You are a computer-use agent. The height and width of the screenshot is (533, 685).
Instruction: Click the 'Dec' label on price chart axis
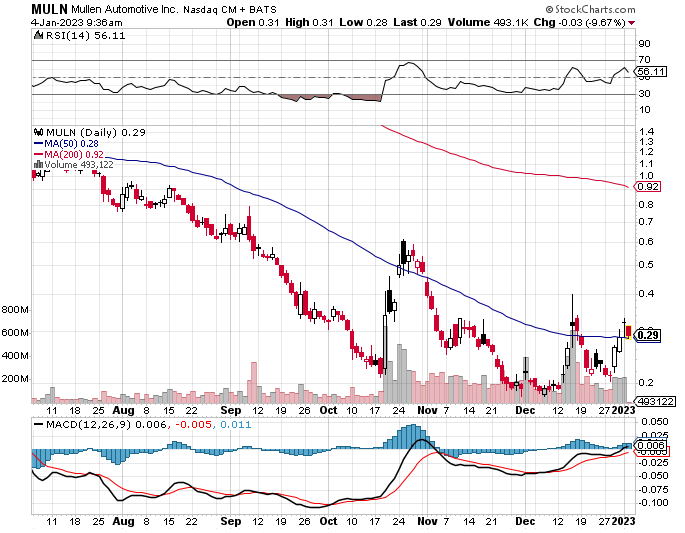pyautogui.click(x=525, y=410)
